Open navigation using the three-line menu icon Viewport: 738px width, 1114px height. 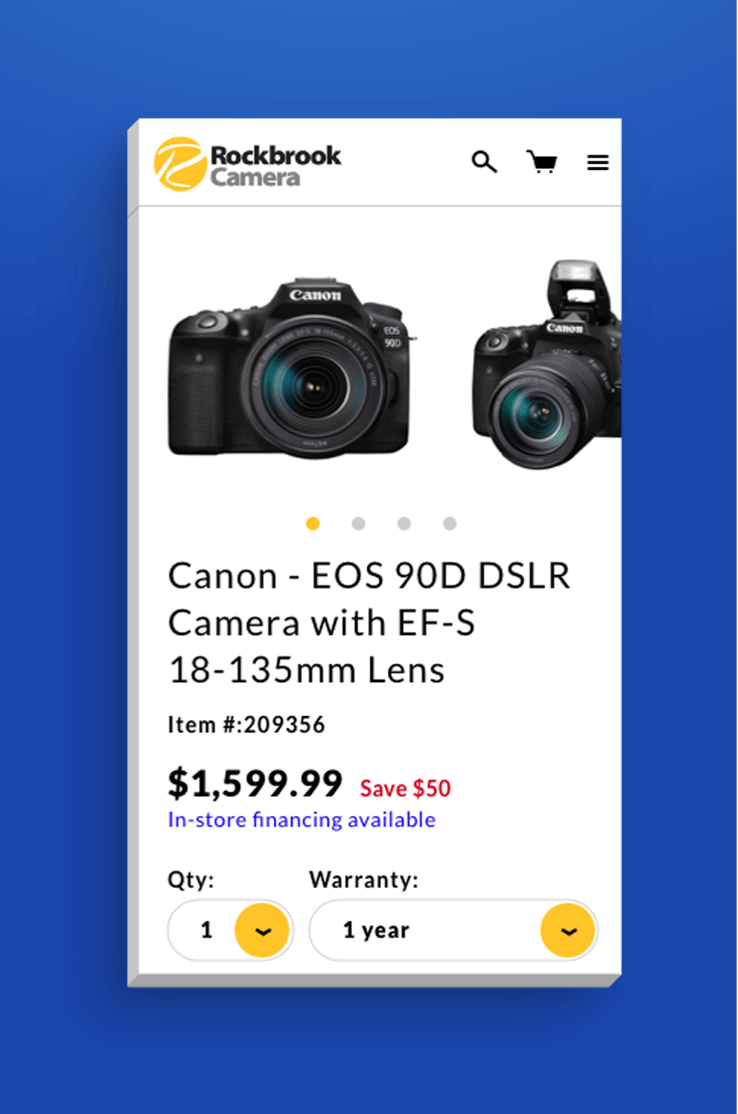click(x=598, y=161)
